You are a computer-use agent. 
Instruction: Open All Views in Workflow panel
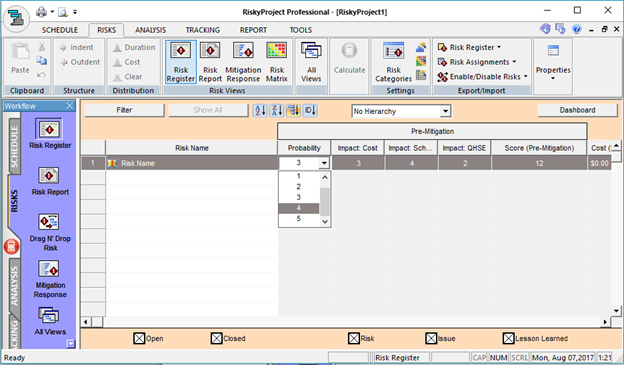pos(50,321)
